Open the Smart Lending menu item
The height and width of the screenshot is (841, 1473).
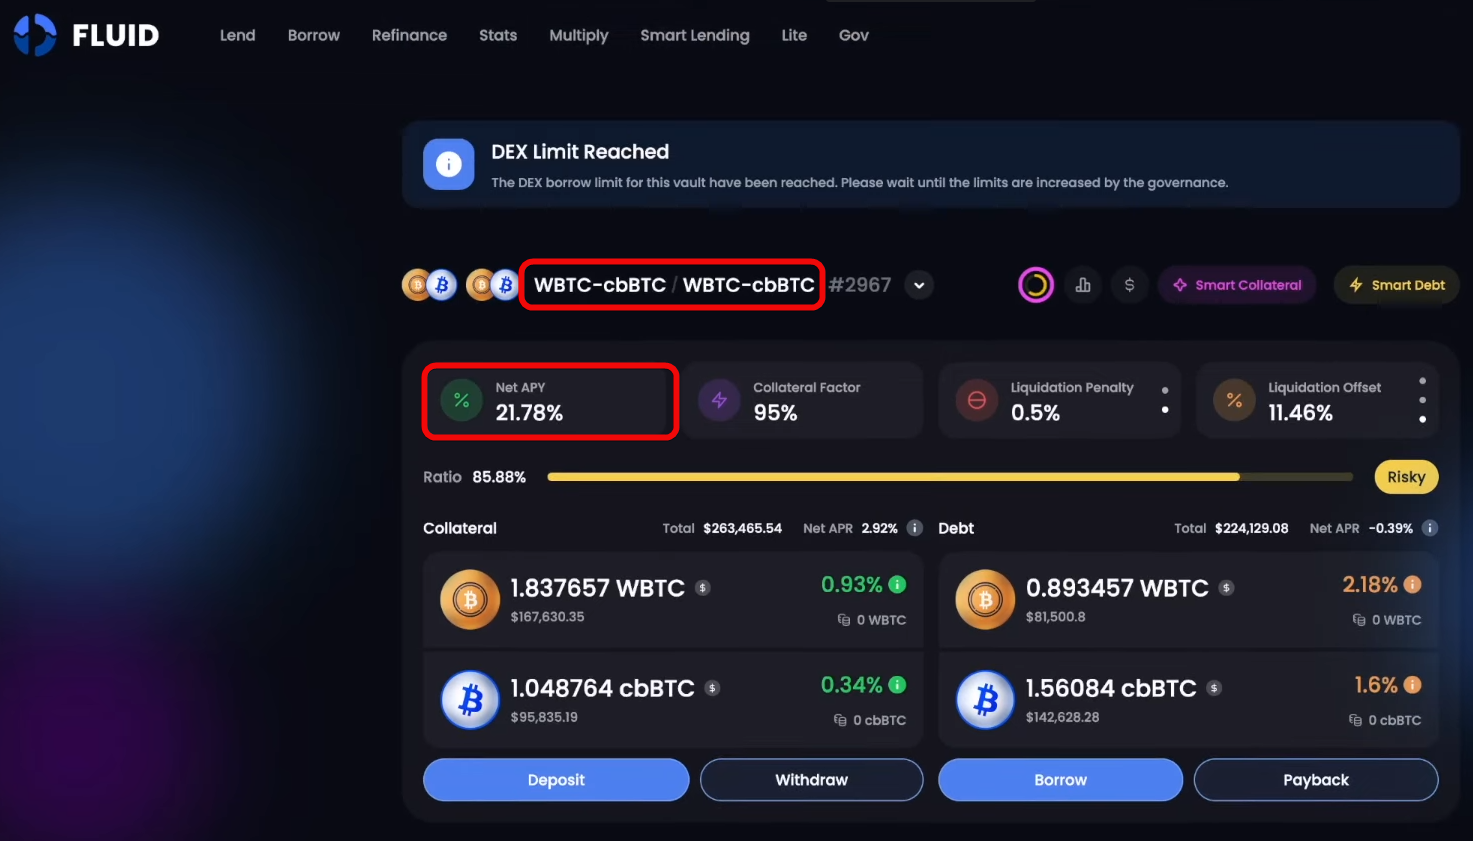[x=695, y=35]
